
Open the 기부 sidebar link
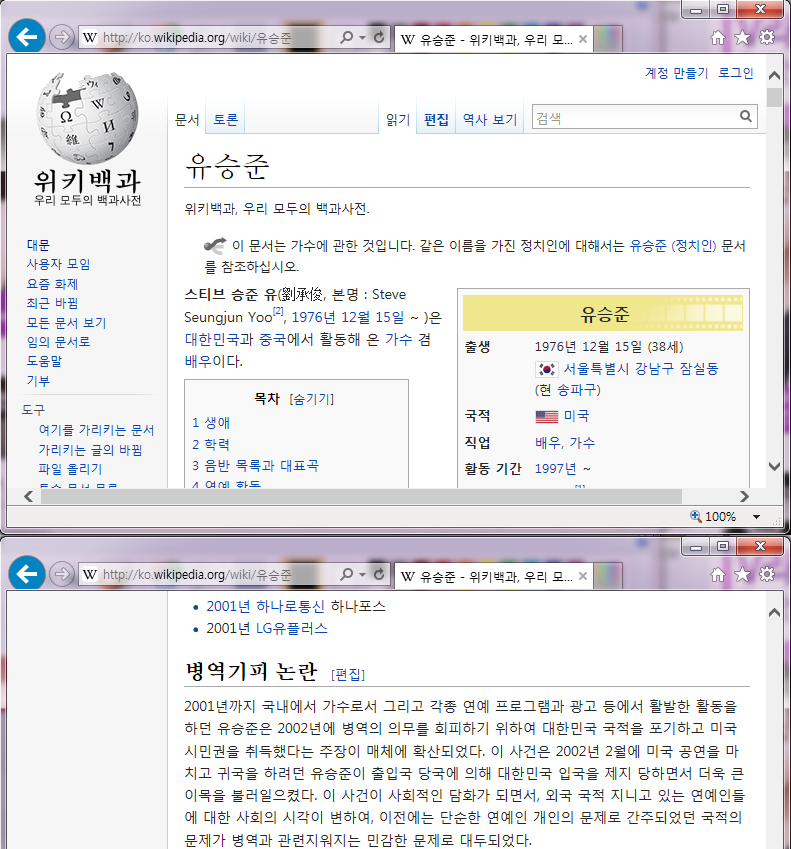pos(38,381)
